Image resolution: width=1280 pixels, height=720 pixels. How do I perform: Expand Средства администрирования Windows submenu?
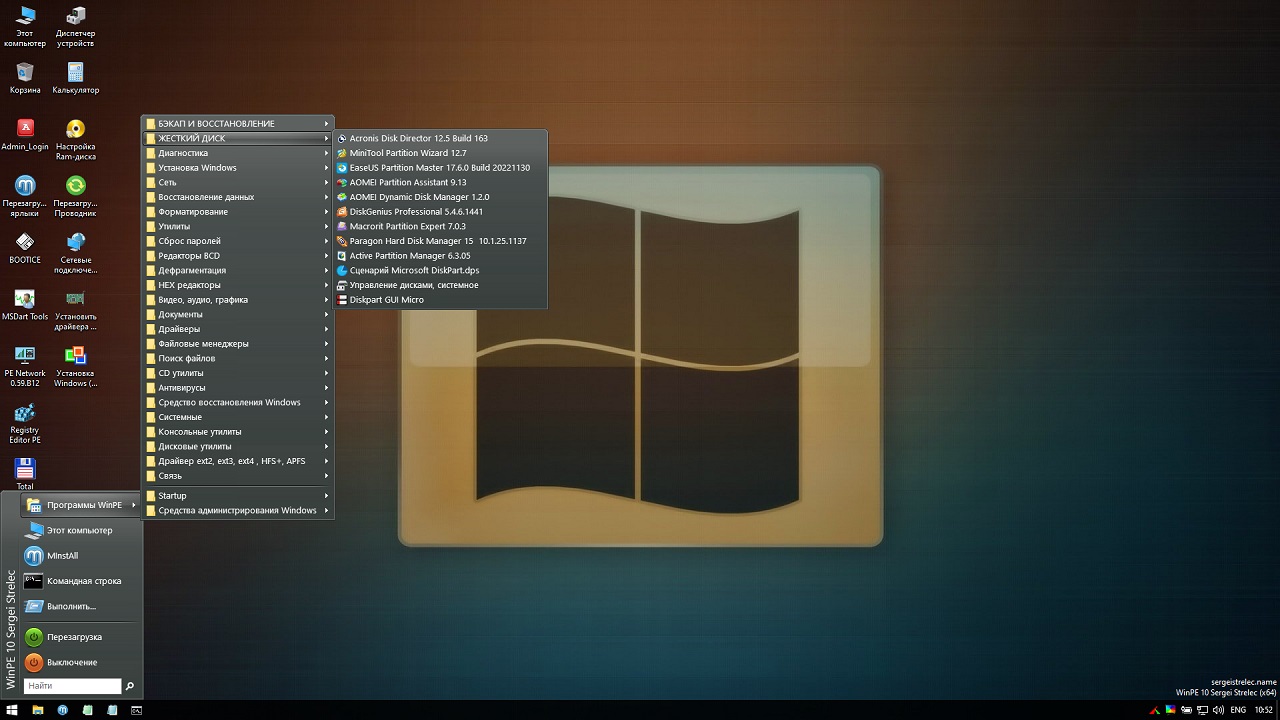[237, 510]
